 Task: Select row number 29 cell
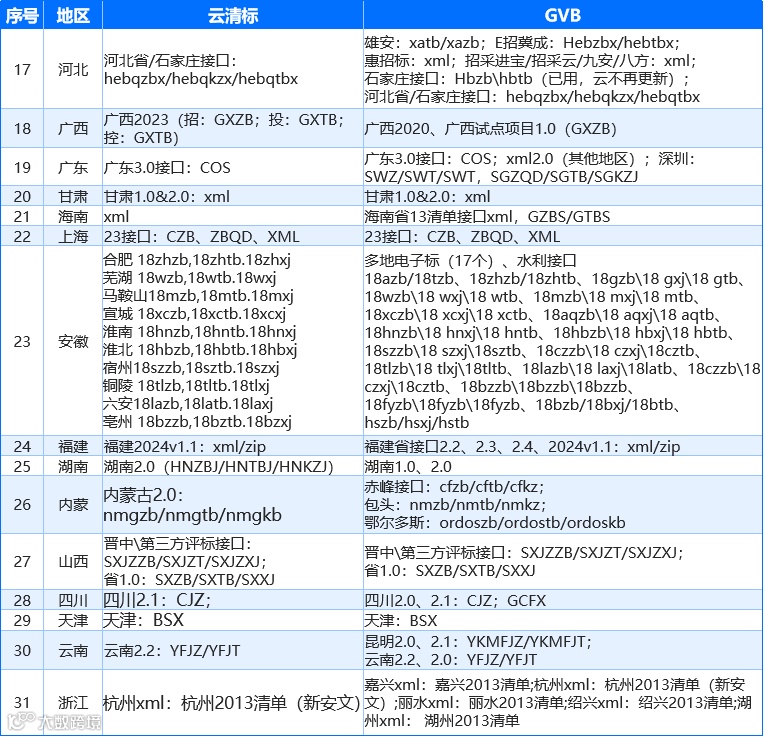click(x=22, y=620)
